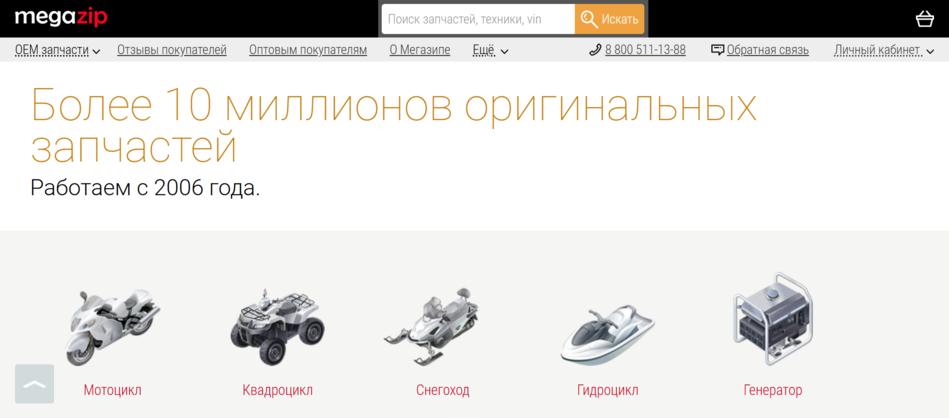
Task: Pick the jet ski image
Action: [607, 335]
